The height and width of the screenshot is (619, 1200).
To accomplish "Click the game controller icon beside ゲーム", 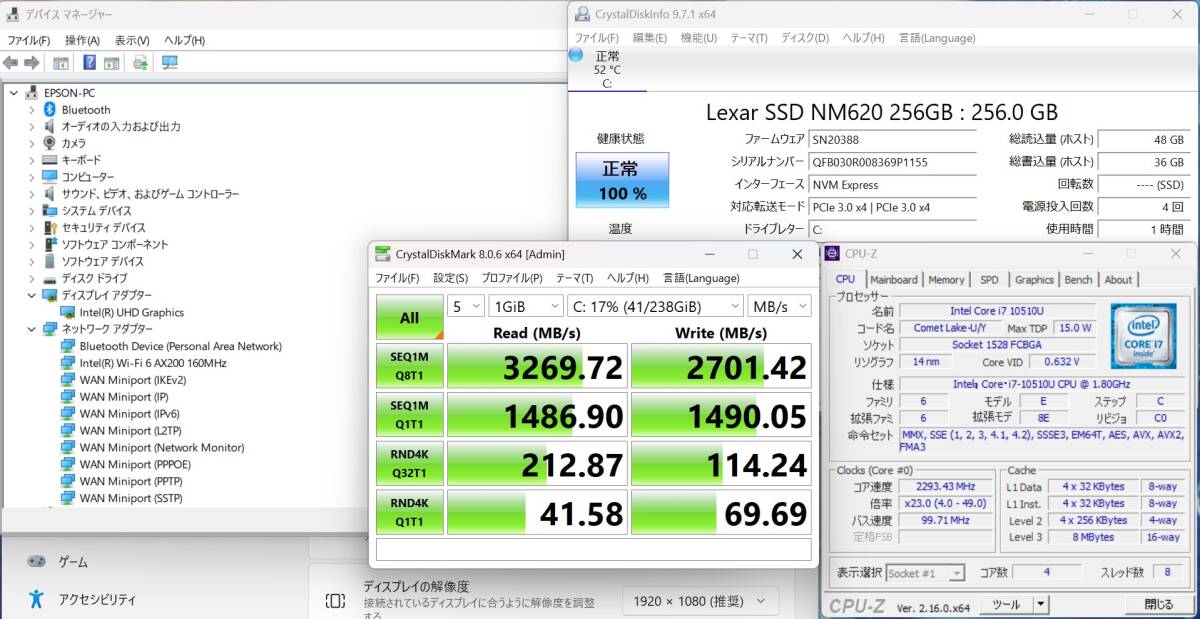I will point(36,562).
